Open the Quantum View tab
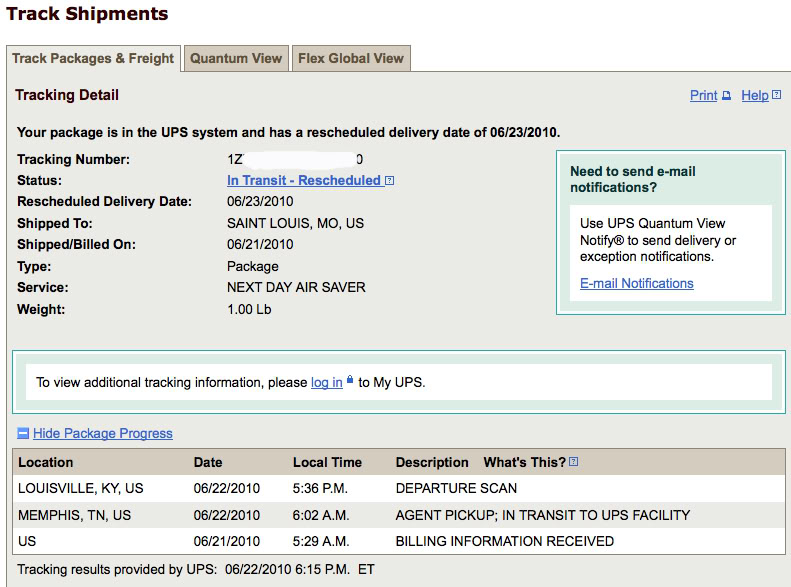791x587 pixels. [236, 58]
